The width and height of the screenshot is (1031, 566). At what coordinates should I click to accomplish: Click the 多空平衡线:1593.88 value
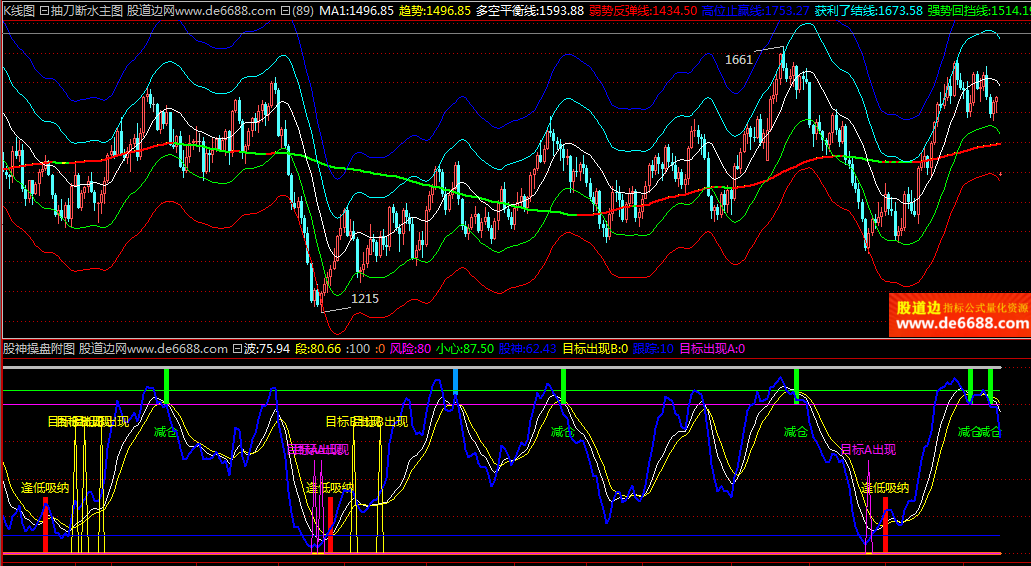529,11
